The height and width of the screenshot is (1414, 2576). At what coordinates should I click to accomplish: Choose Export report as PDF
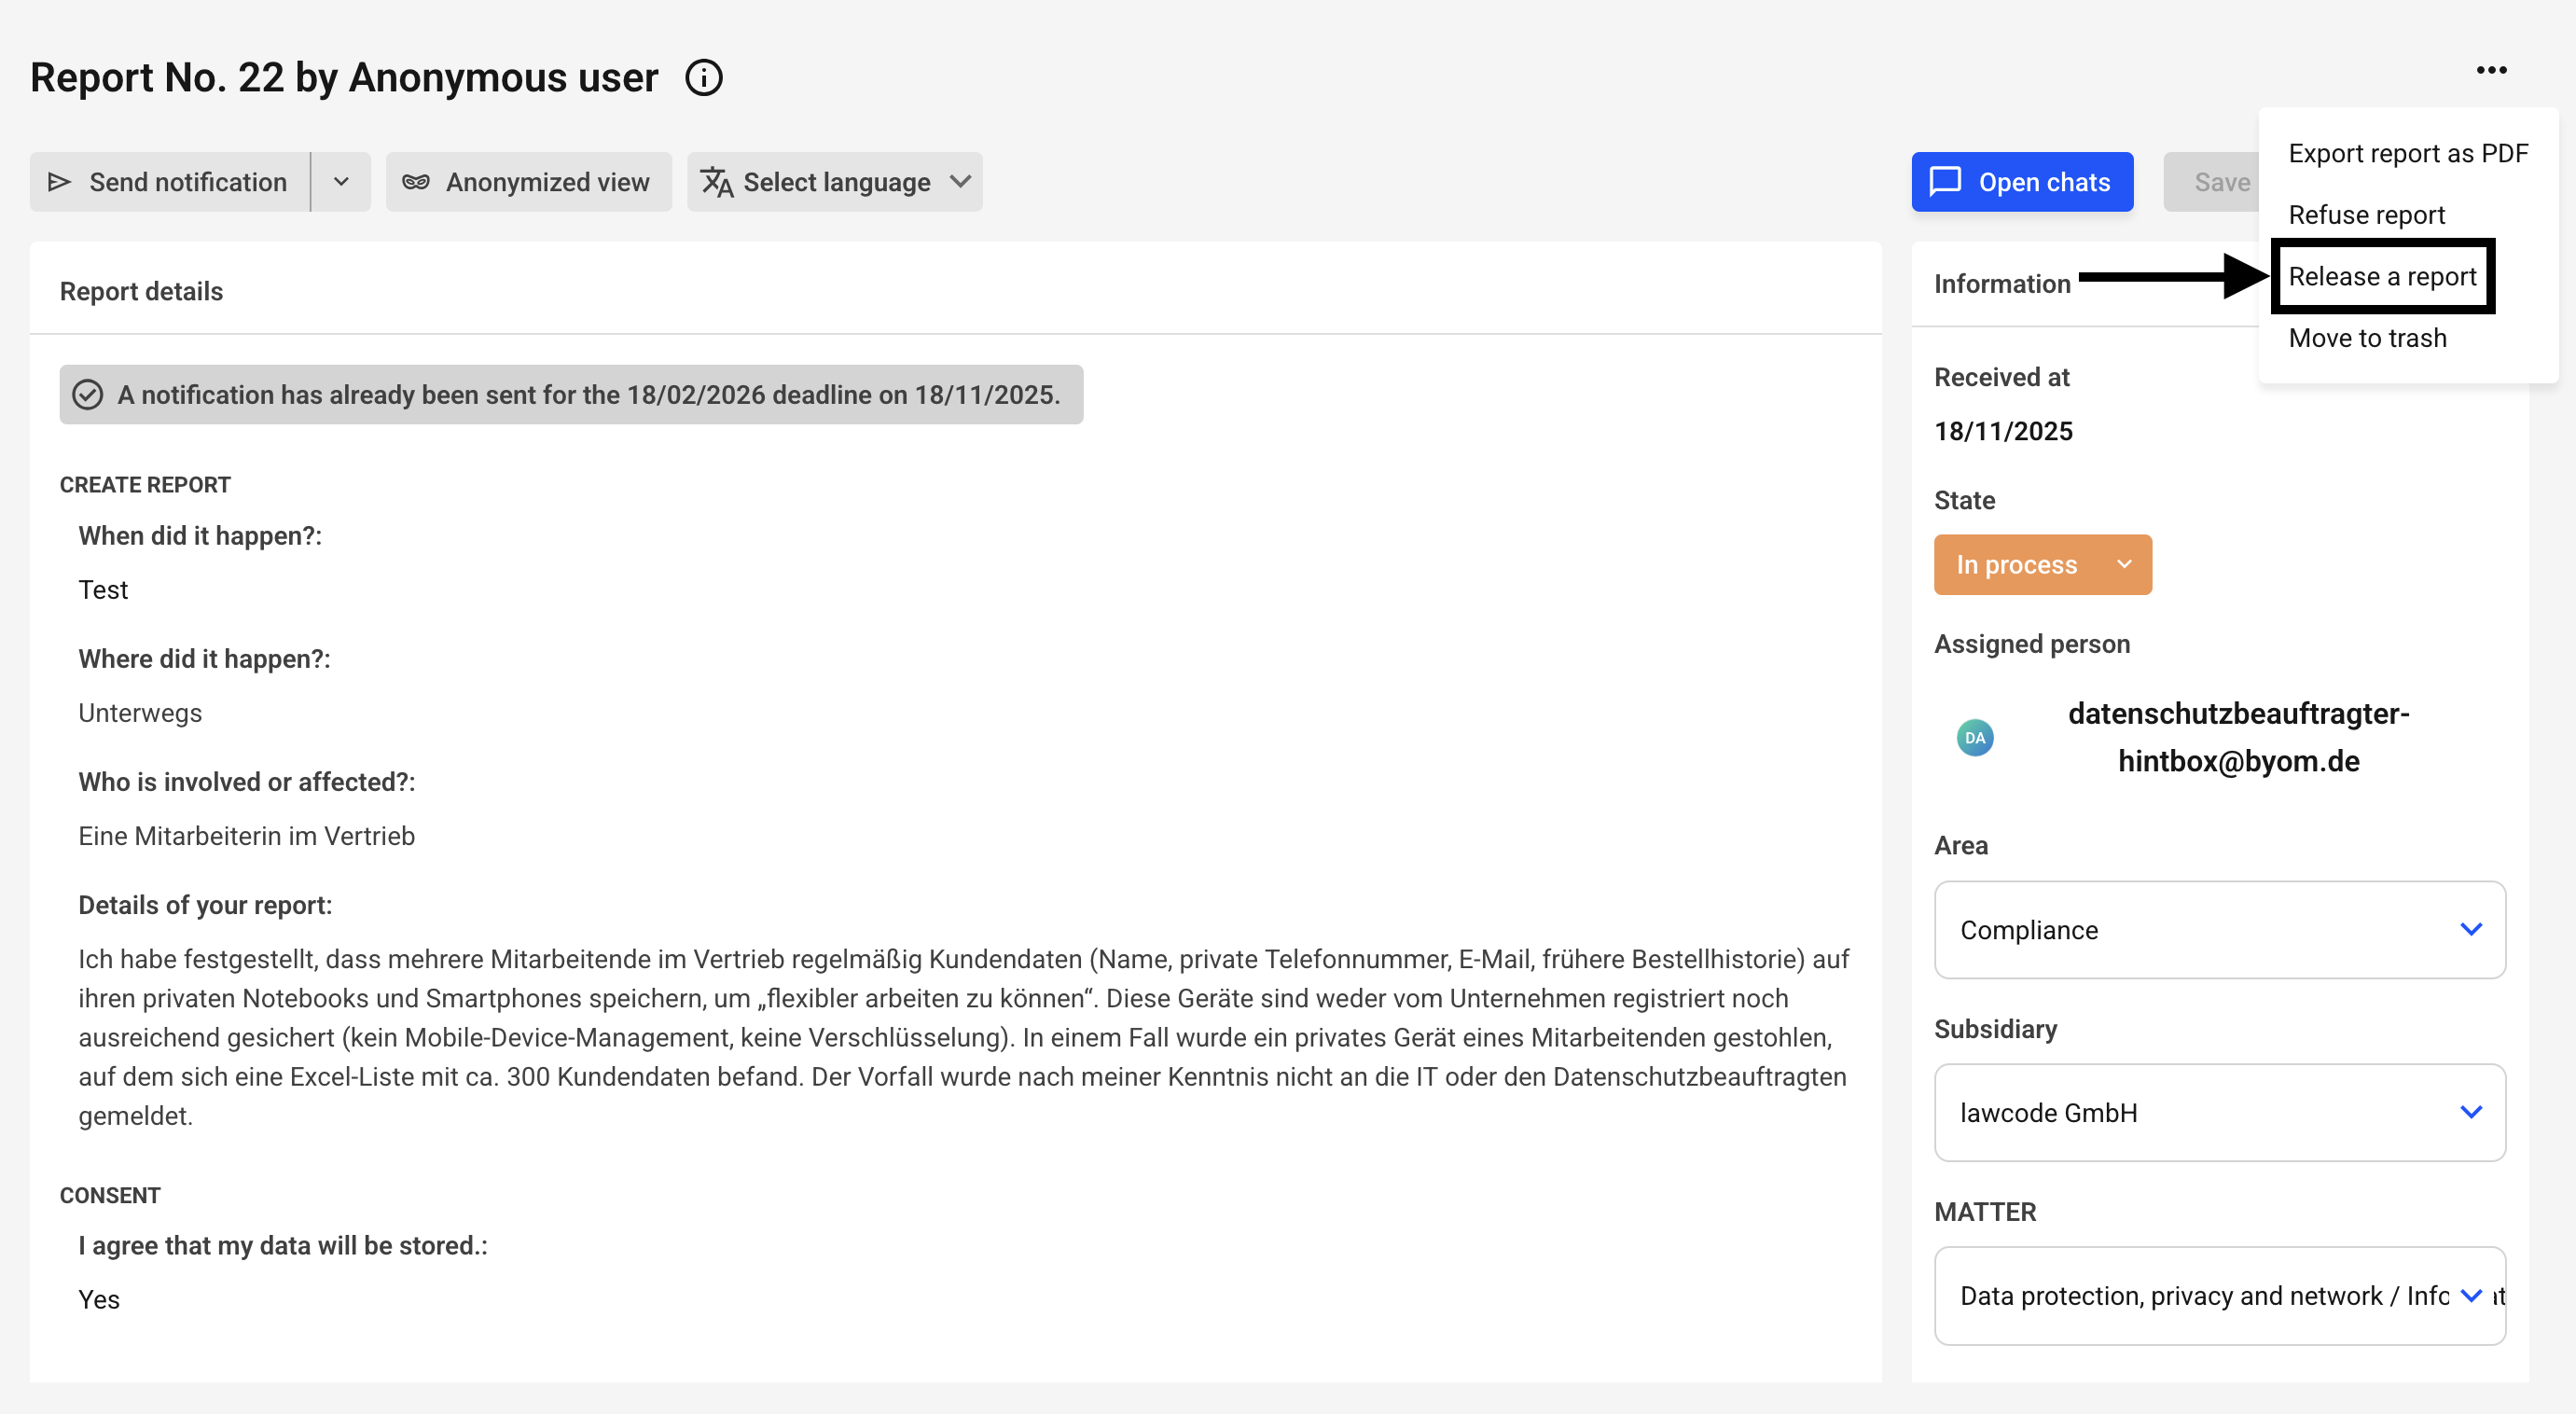tap(2407, 153)
